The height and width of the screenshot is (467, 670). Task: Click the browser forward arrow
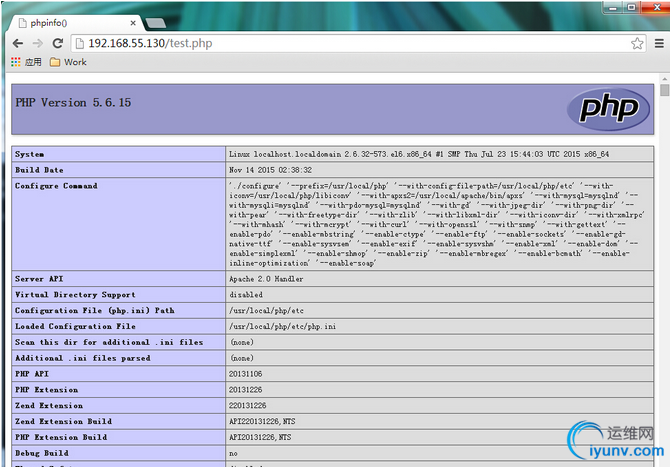[x=38, y=43]
